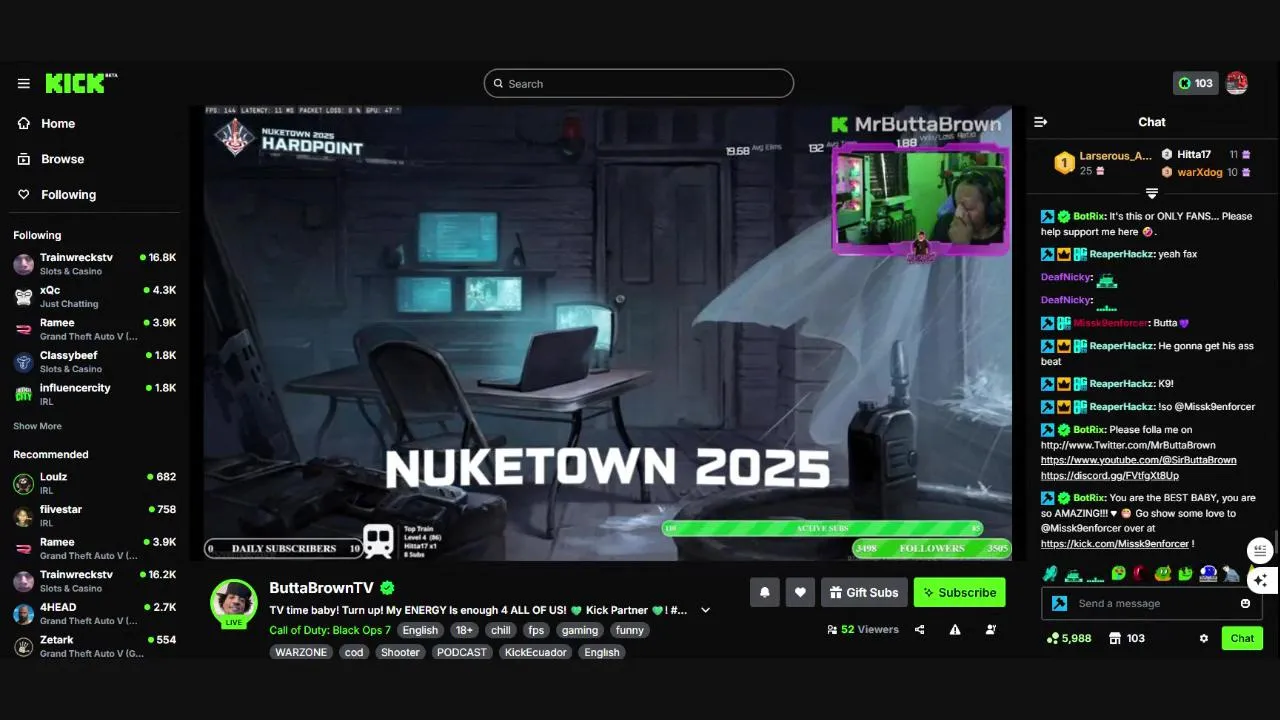Open the emoji picker in chat input
Viewport: 1280px width, 720px height.
[x=1245, y=603]
